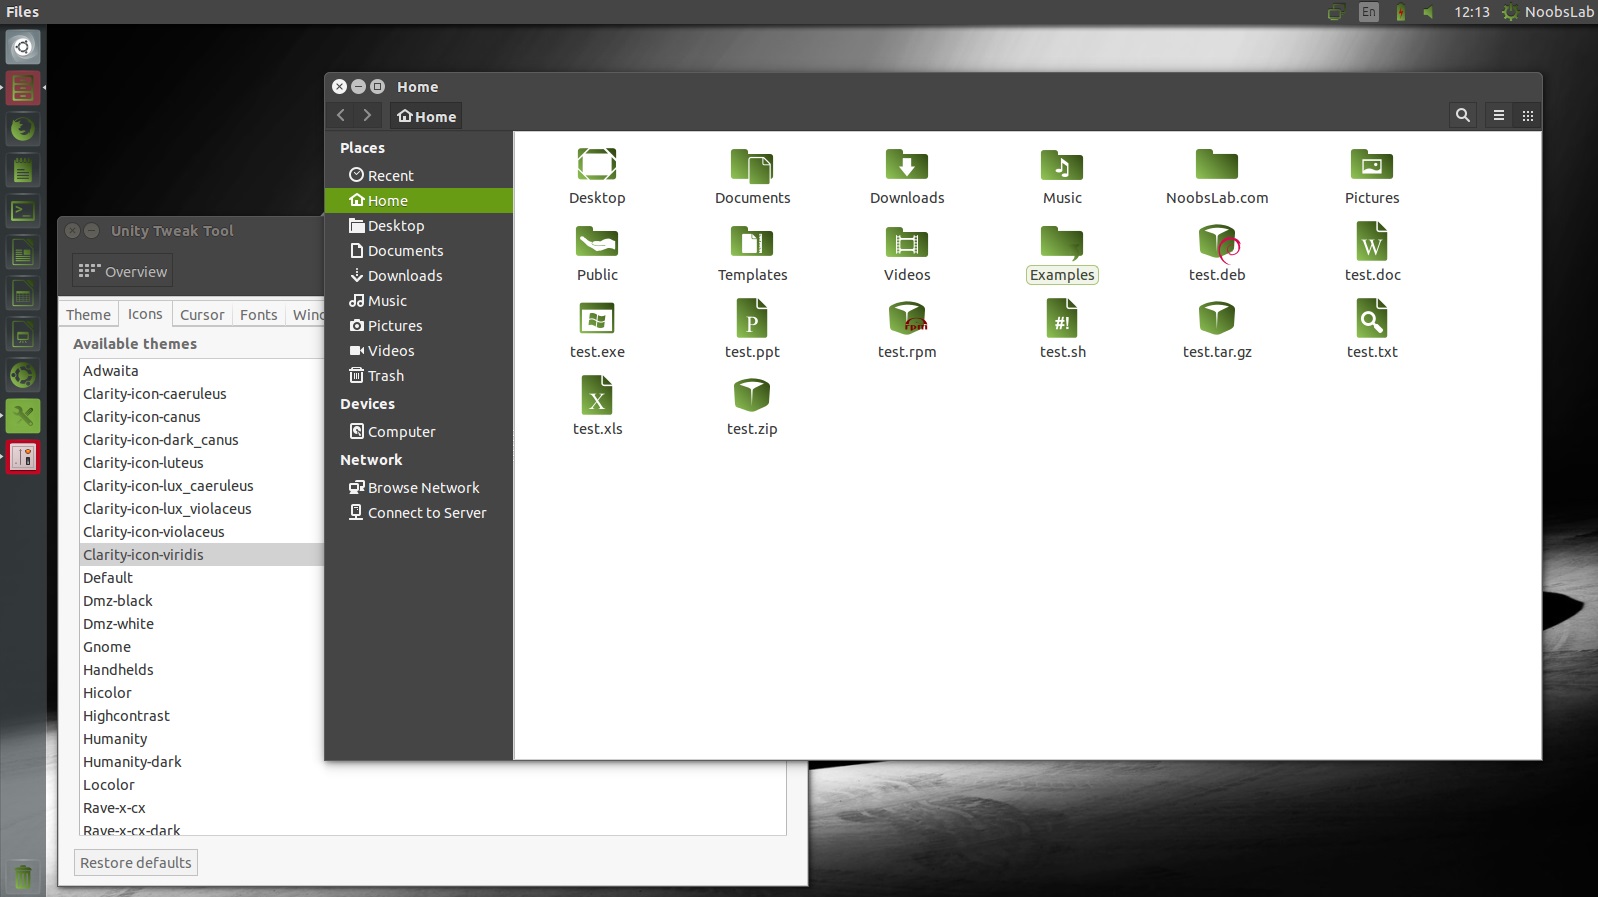Switch to Theme tab in Tweak Tool
Image resolution: width=1598 pixels, height=897 pixels.
pyautogui.click(x=88, y=314)
